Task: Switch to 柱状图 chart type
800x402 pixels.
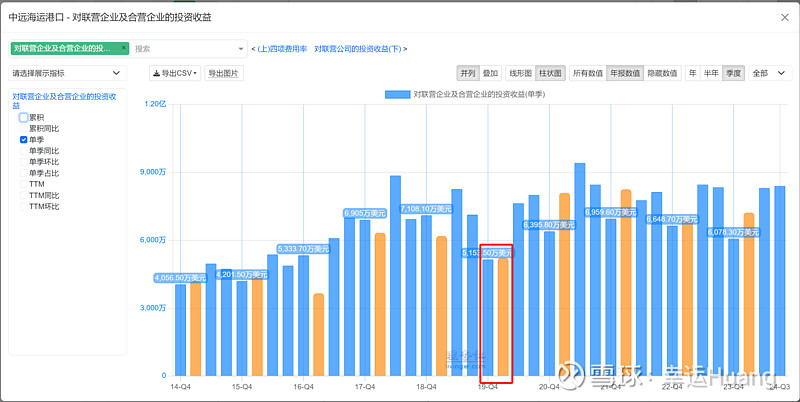Action: pyautogui.click(x=550, y=73)
